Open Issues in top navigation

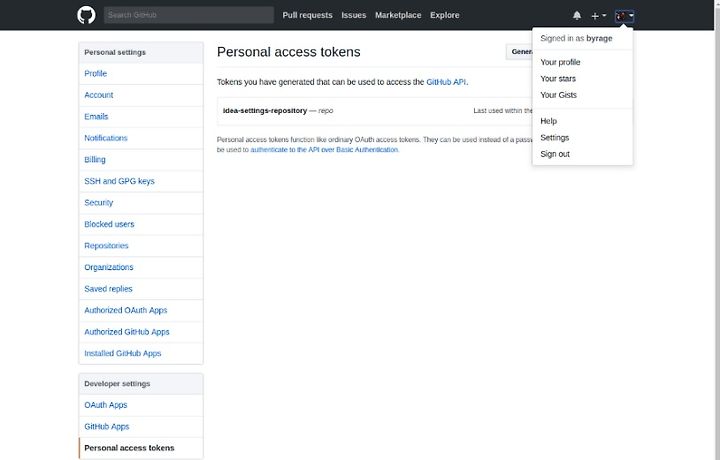354,15
